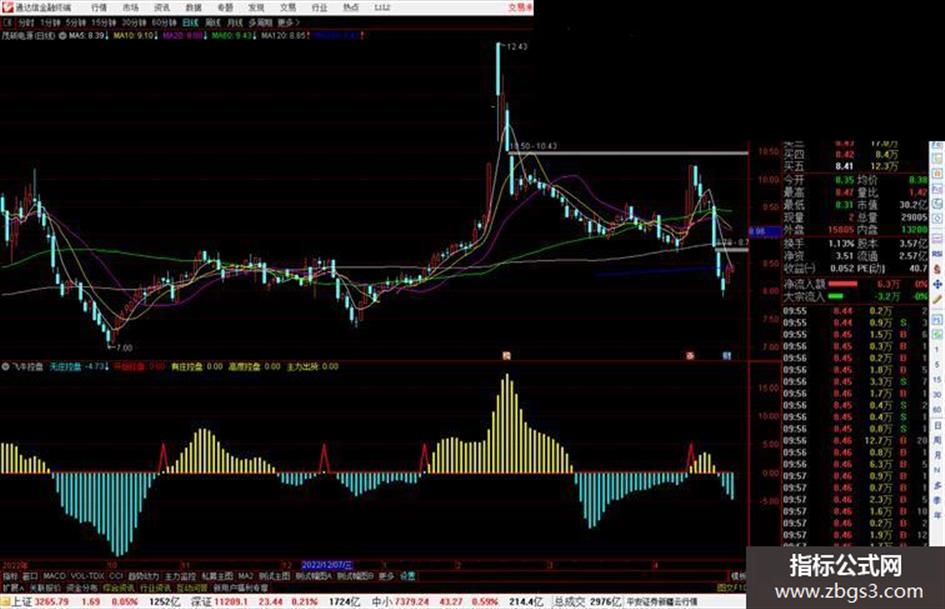
Task: Select the MA2 indicator tab
Action: point(245,576)
